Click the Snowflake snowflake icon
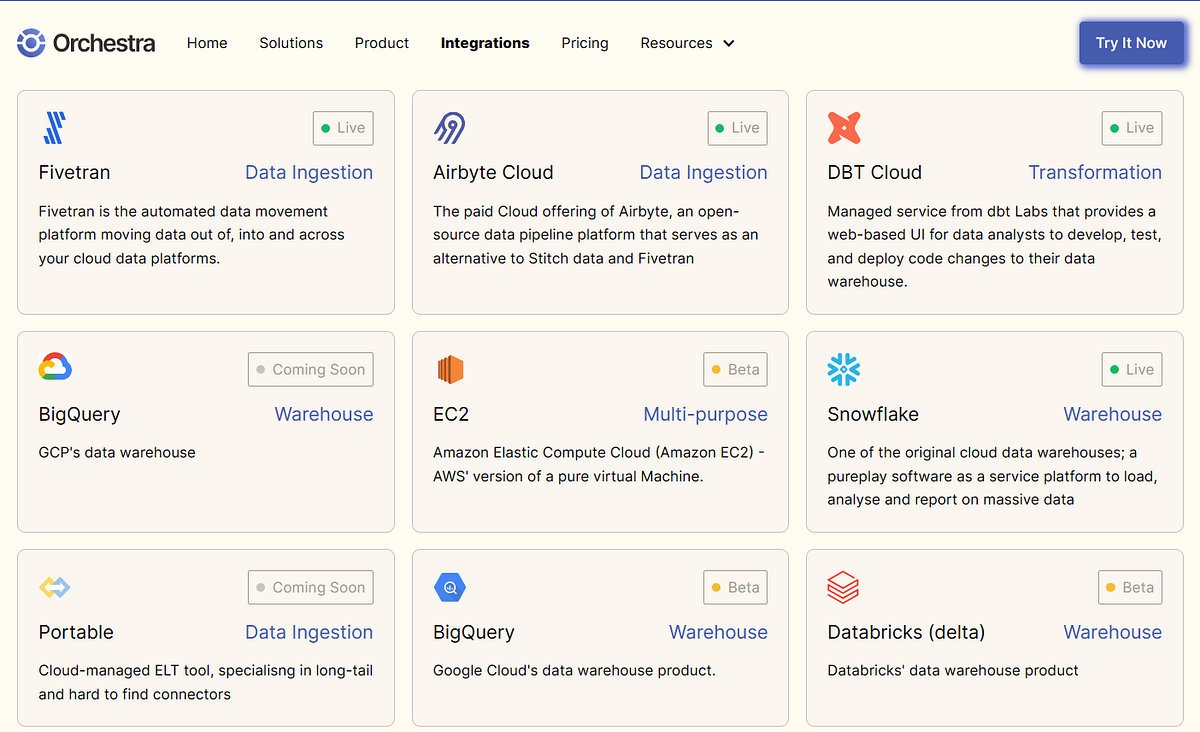 pyautogui.click(x=844, y=369)
